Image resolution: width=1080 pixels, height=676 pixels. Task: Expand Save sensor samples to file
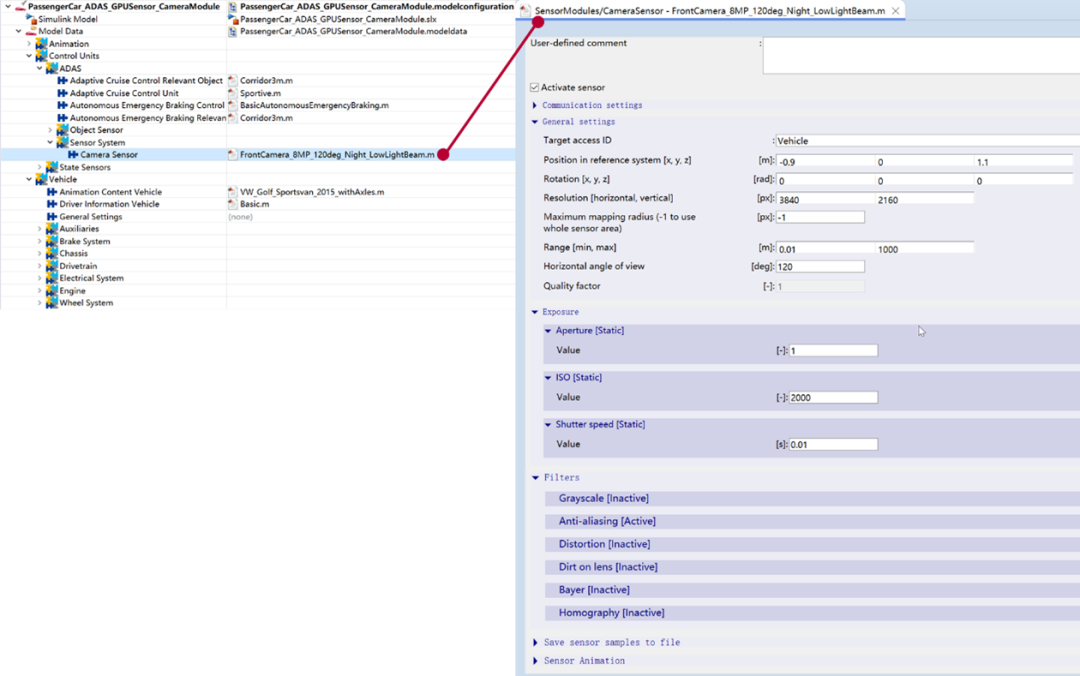[536, 642]
